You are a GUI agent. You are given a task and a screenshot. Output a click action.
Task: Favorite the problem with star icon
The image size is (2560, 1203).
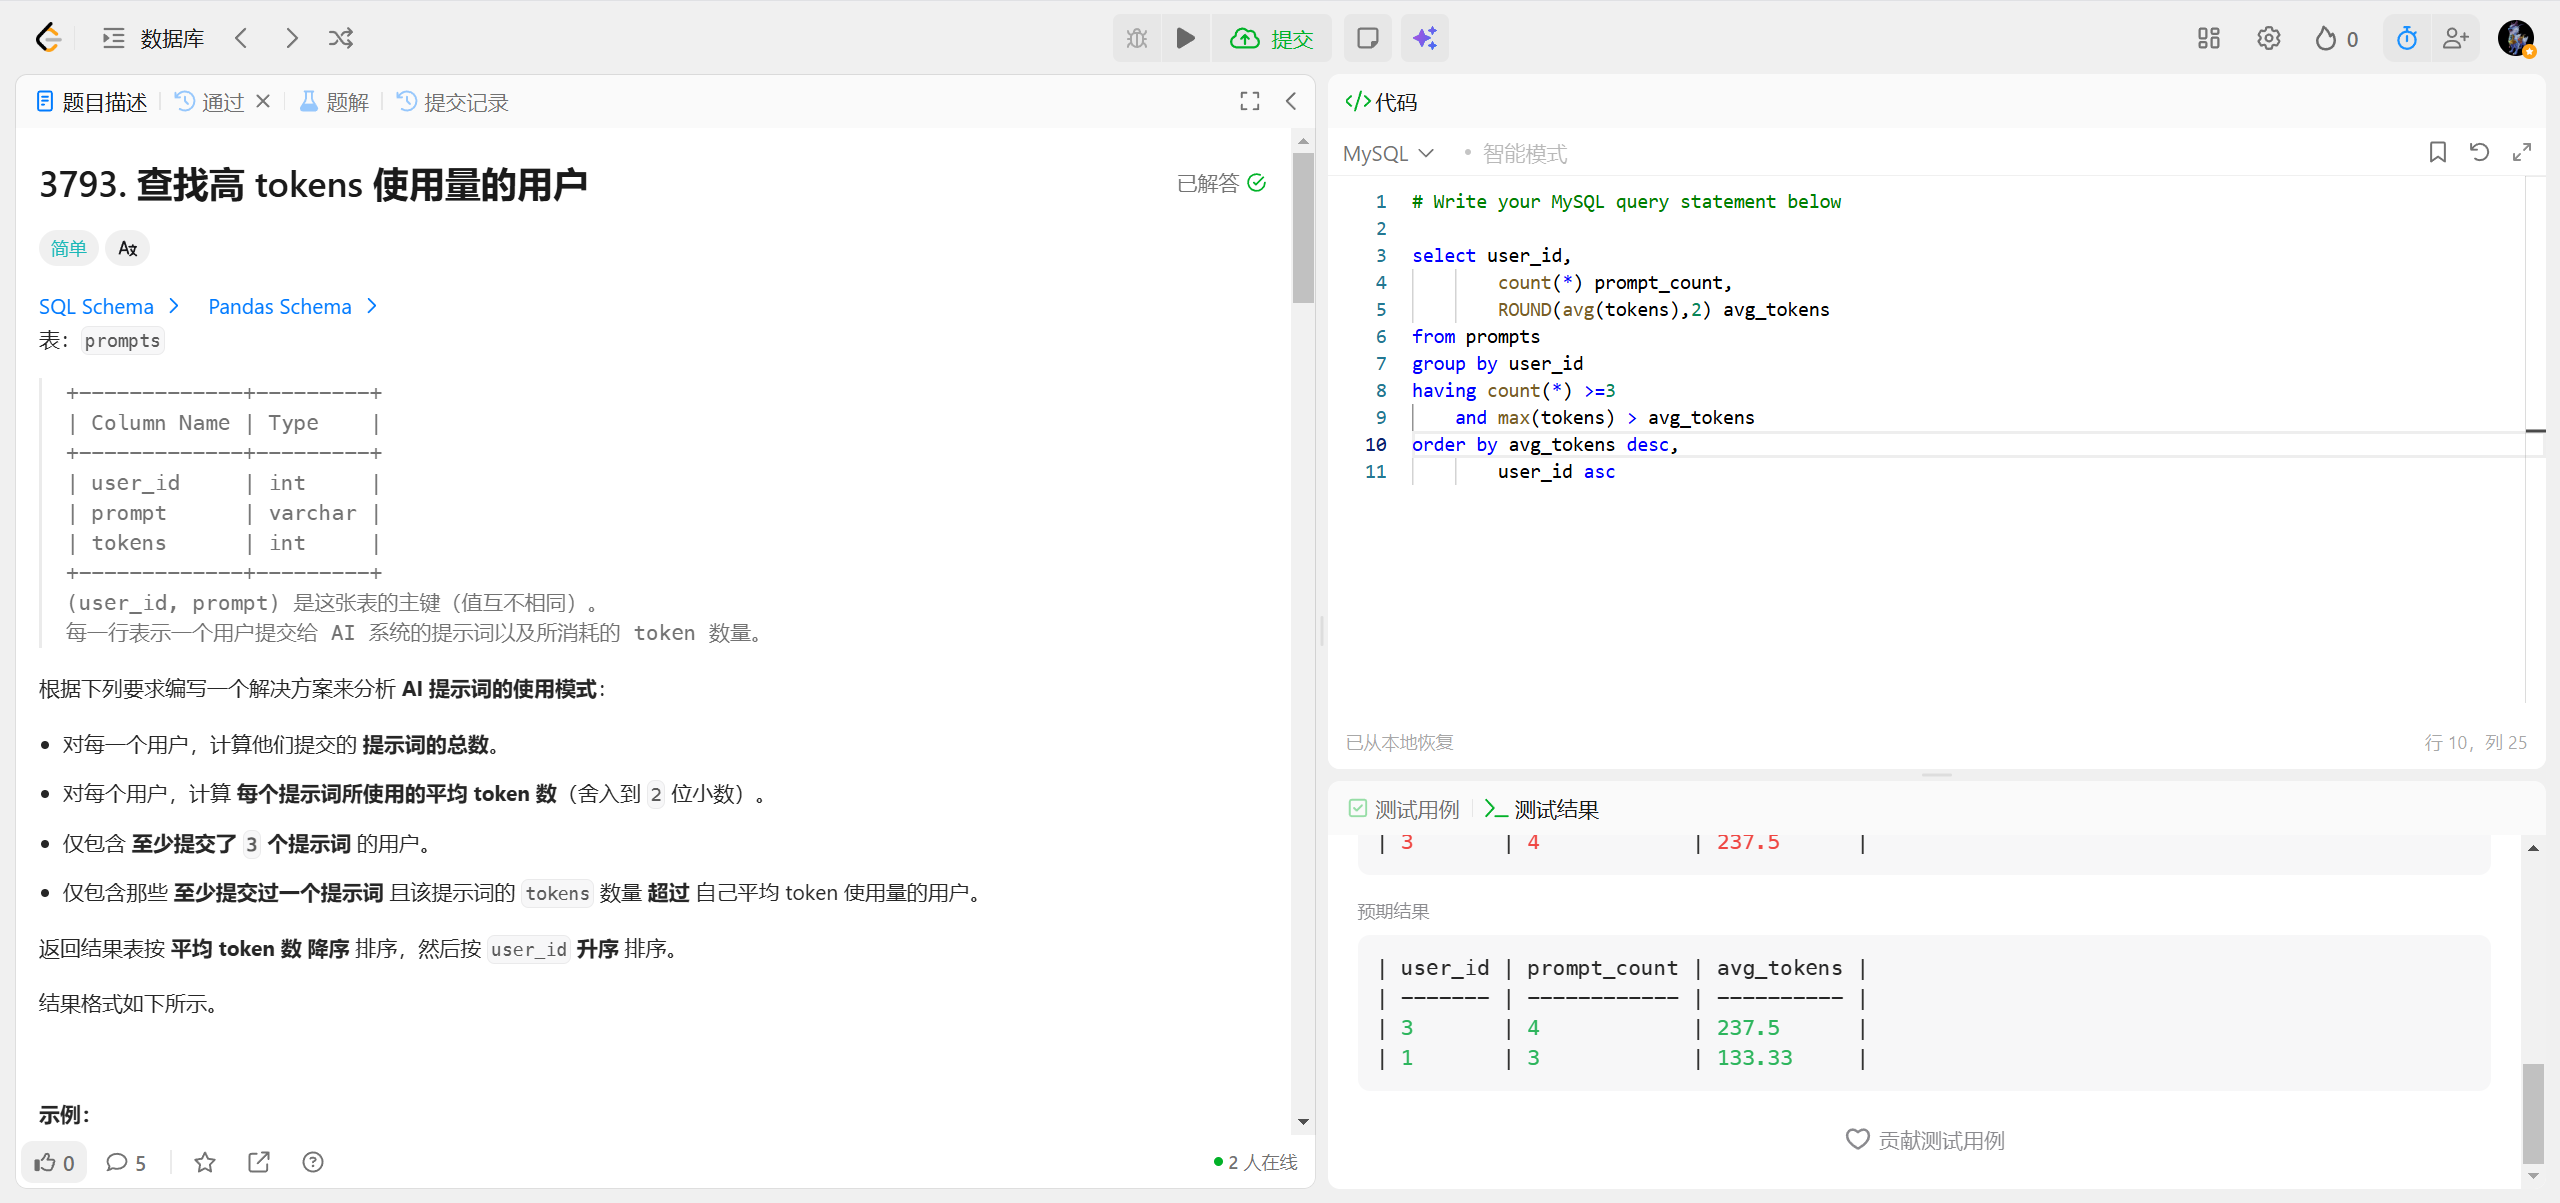pyautogui.click(x=205, y=1162)
